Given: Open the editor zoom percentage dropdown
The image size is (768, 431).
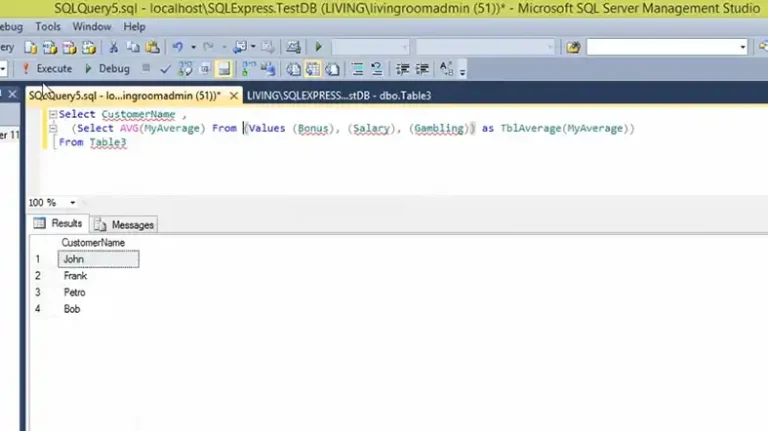Looking at the screenshot, I should [x=72, y=203].
